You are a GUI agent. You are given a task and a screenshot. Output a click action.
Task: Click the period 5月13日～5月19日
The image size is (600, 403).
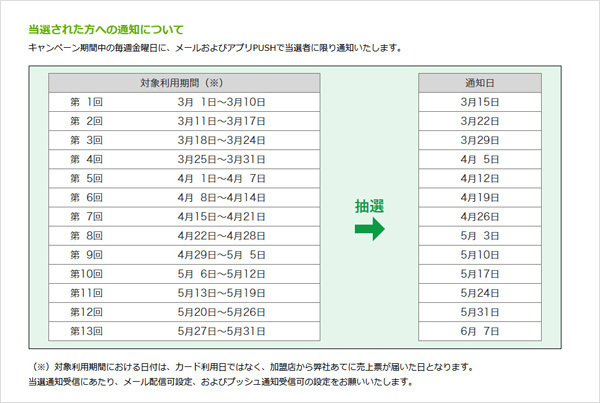coord(222,293)
